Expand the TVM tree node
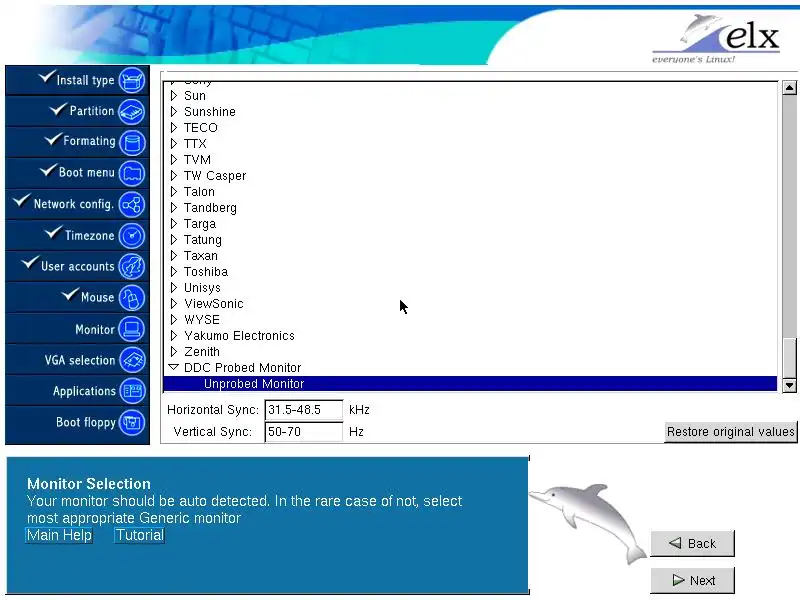The image size is (800, 600). [x=174, y=159]
